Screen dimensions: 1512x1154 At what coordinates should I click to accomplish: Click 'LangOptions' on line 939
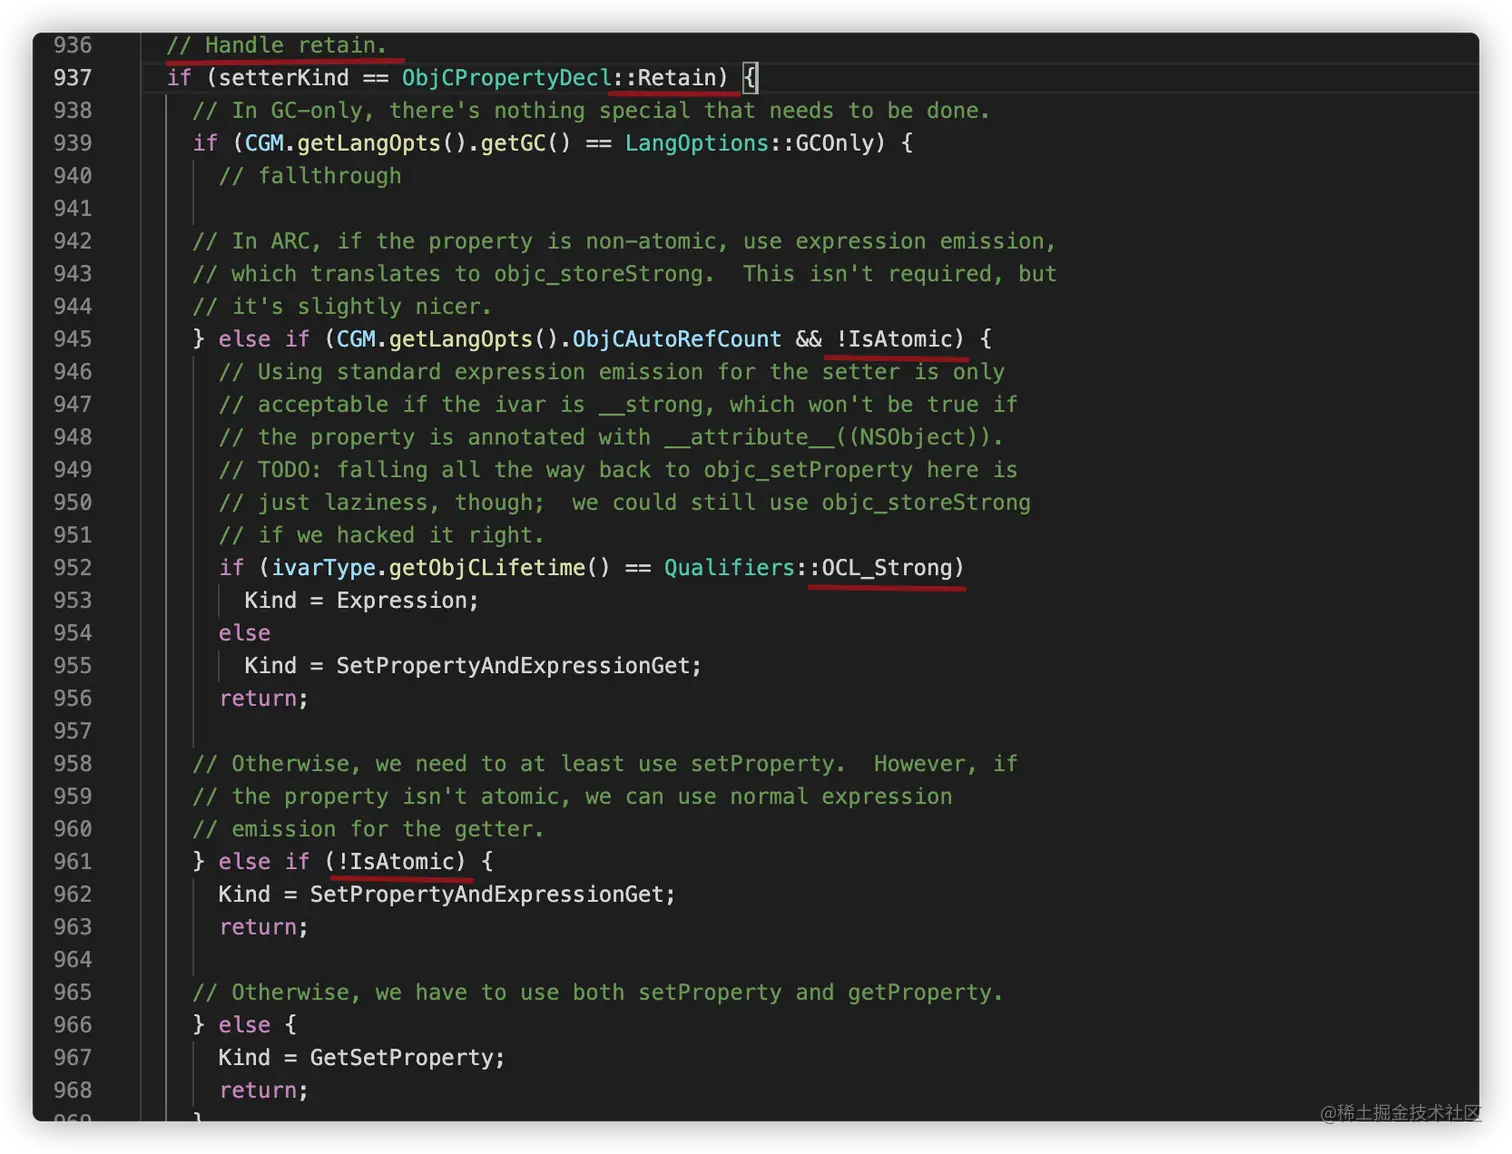(x=697, y=143)
